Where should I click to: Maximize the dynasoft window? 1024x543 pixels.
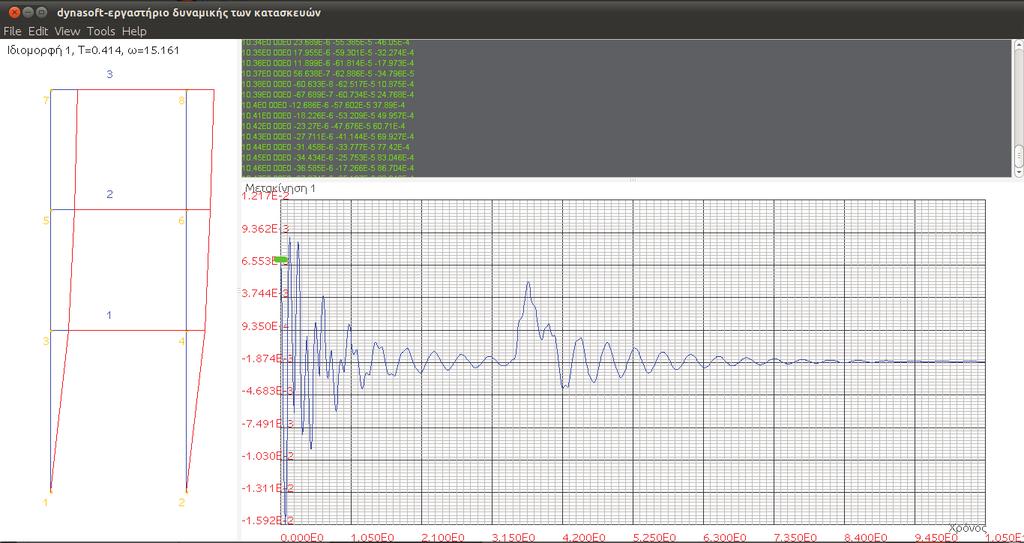point(41,12)
